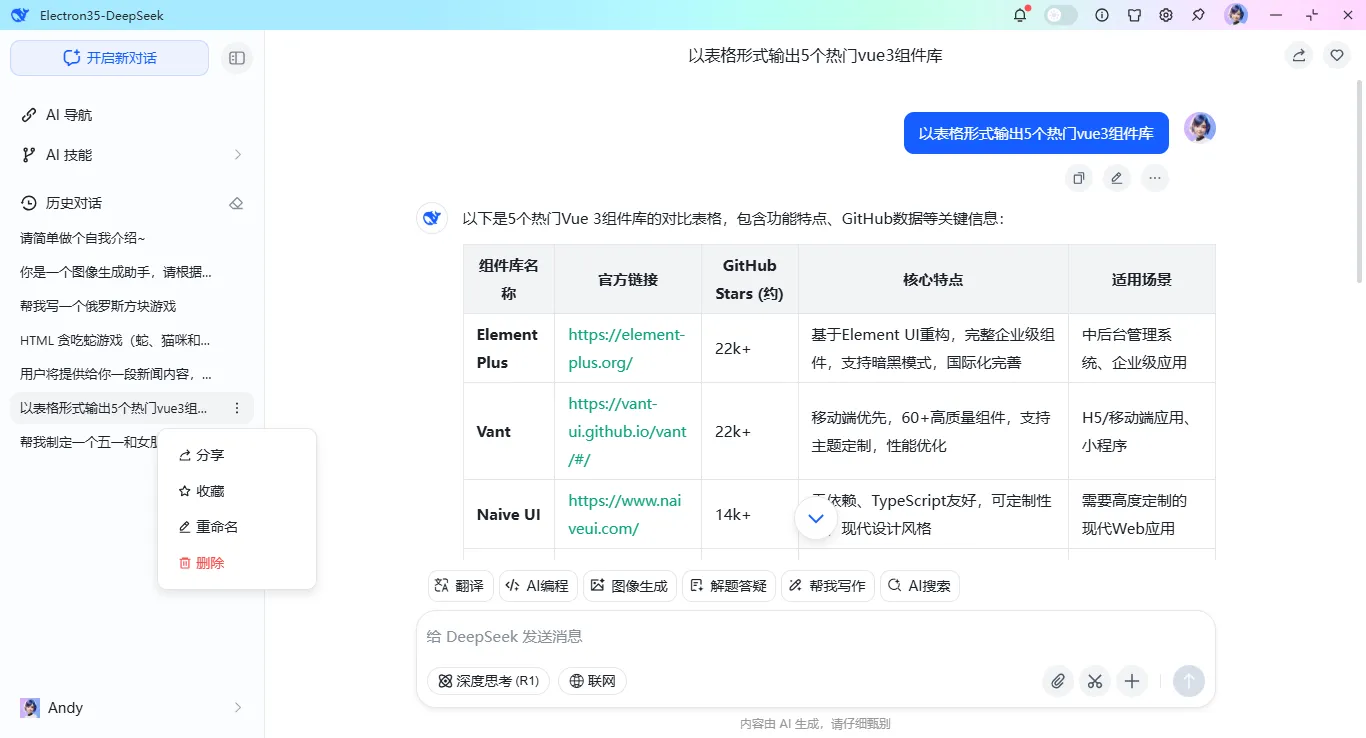The width and height of the screenshot is (1366, 738).
Task: Open the Andy user profile chevron
Action: point(238,708)
